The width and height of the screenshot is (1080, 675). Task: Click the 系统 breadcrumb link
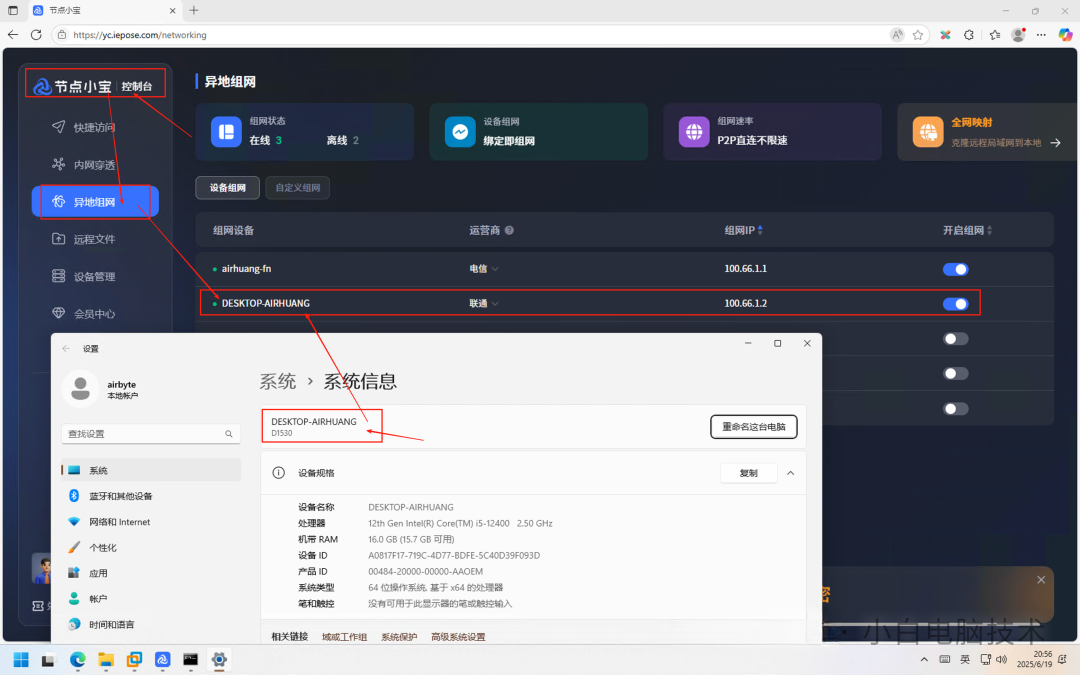click(x=278, y=381)
